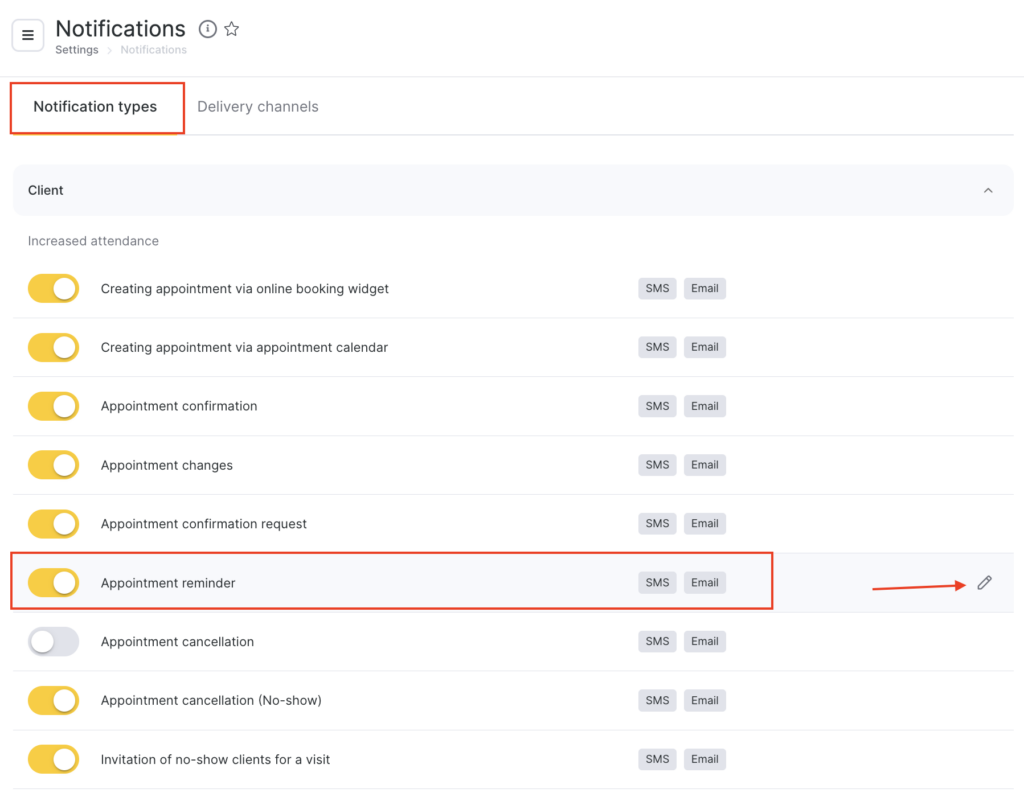The width and height of the screenshot is (1024, 797).
Task: Disable Creating appointment via online booking widget
Action: [x=53, y=289]
